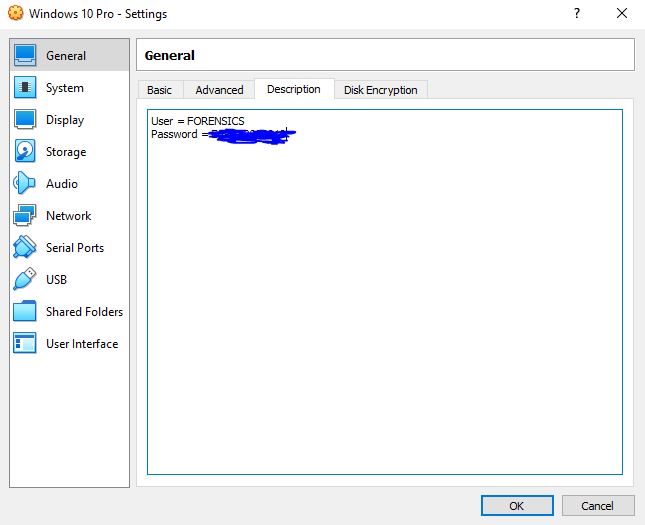Viewport: 645px width, 525px height.
Task: Select the Network computers icon
Action: pyautogui.click(x=24, y=215)
